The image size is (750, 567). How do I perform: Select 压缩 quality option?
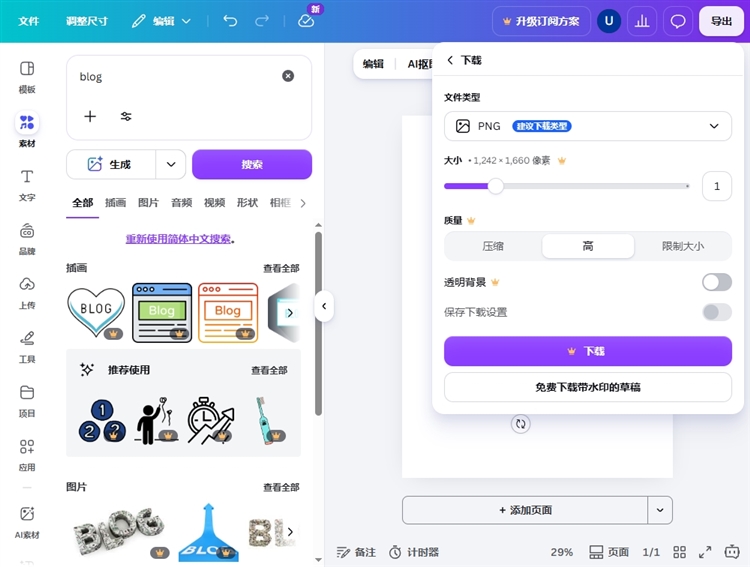(x=493, y=246)
